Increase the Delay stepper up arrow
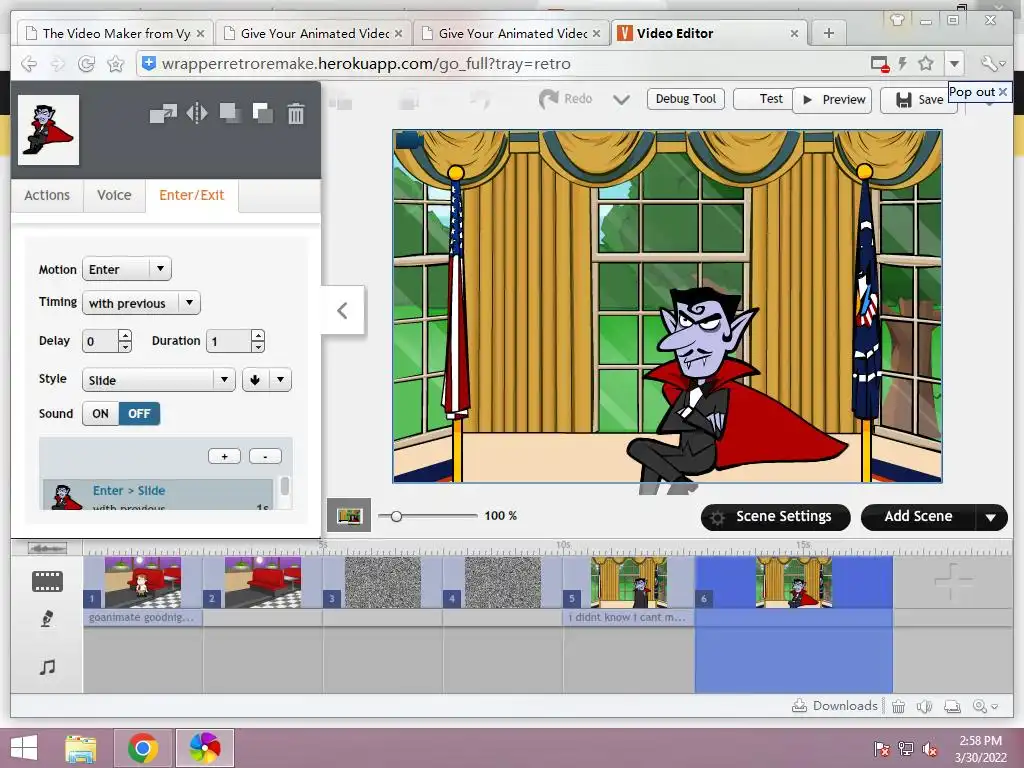Image resolution: width=1024 pixels, height=768 pixels. tap(125, 336)
